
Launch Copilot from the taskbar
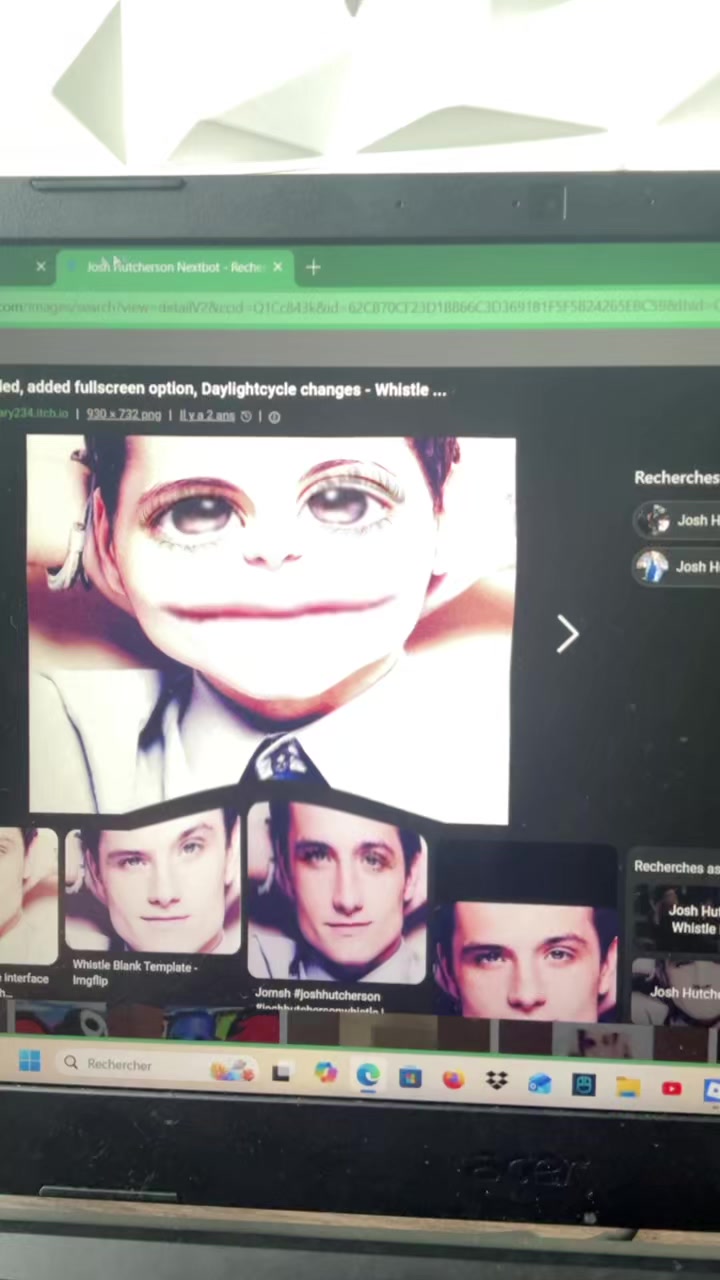[325, 1073]
